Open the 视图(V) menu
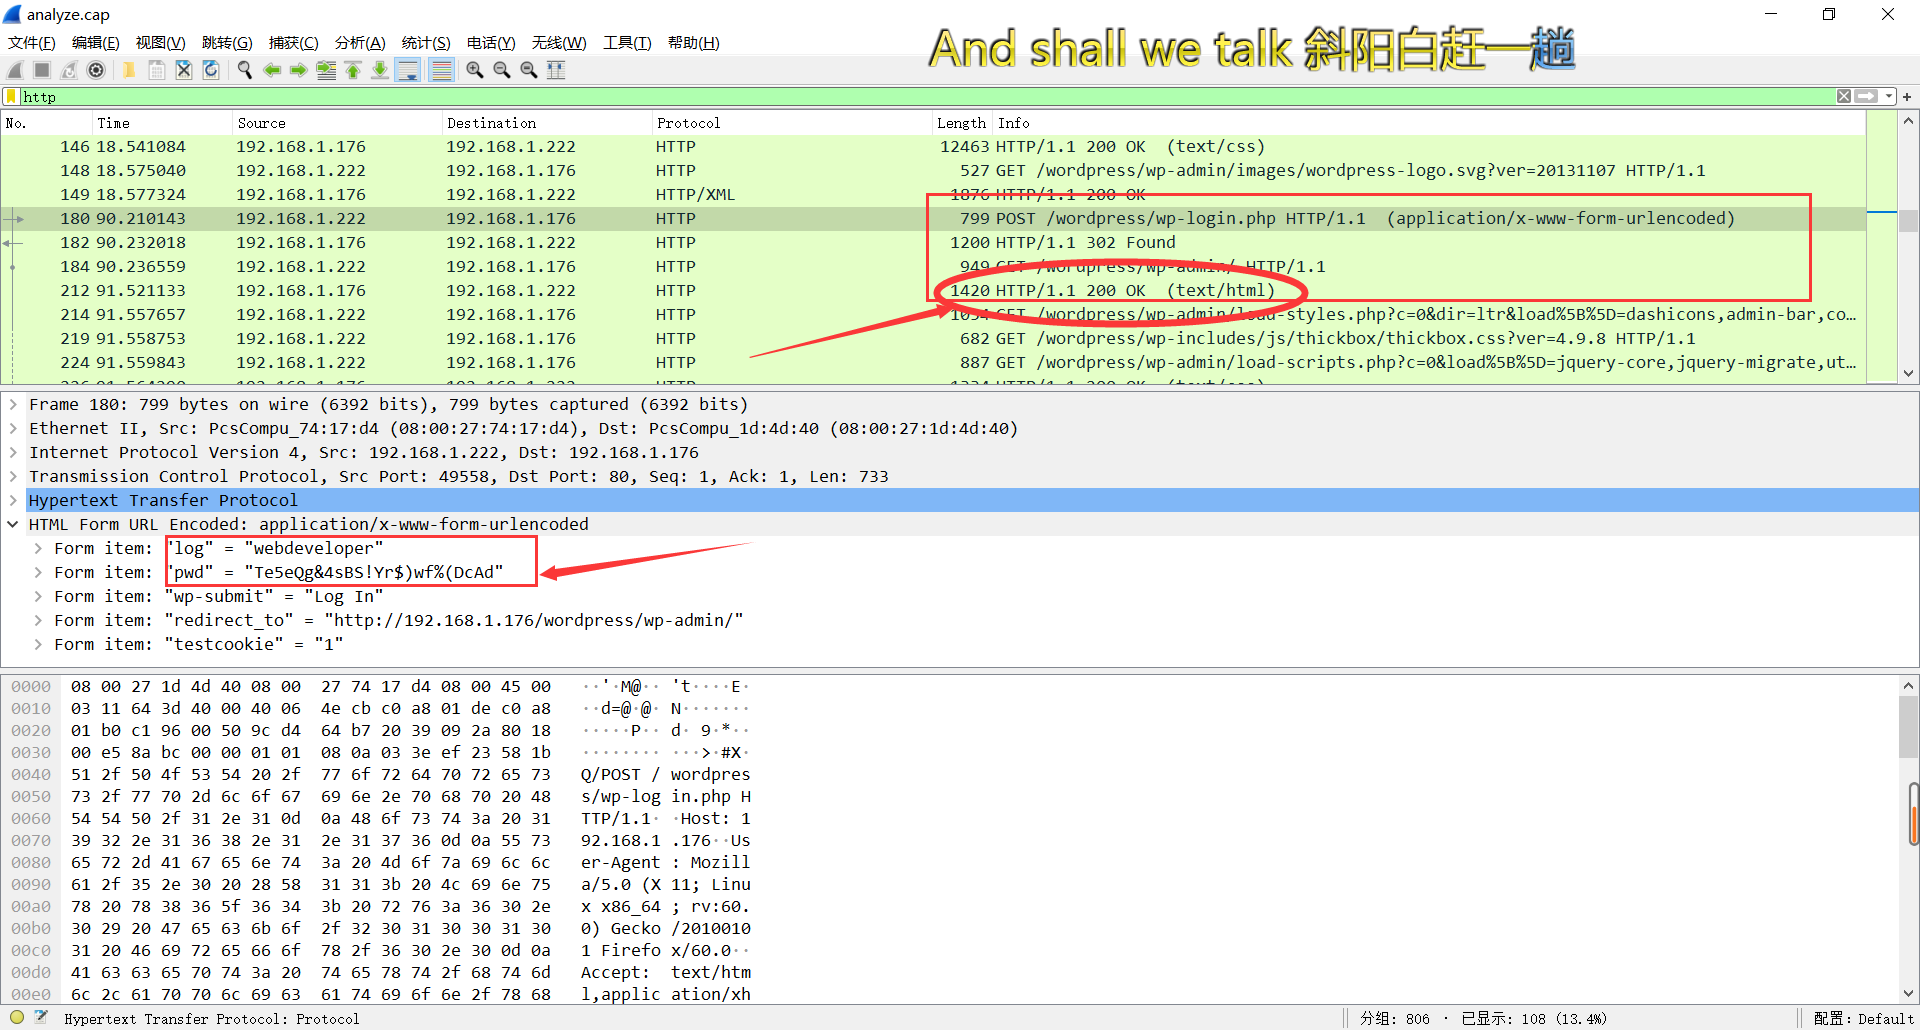This screenshot has width=1920, height=1030. (x=161, y=42)
